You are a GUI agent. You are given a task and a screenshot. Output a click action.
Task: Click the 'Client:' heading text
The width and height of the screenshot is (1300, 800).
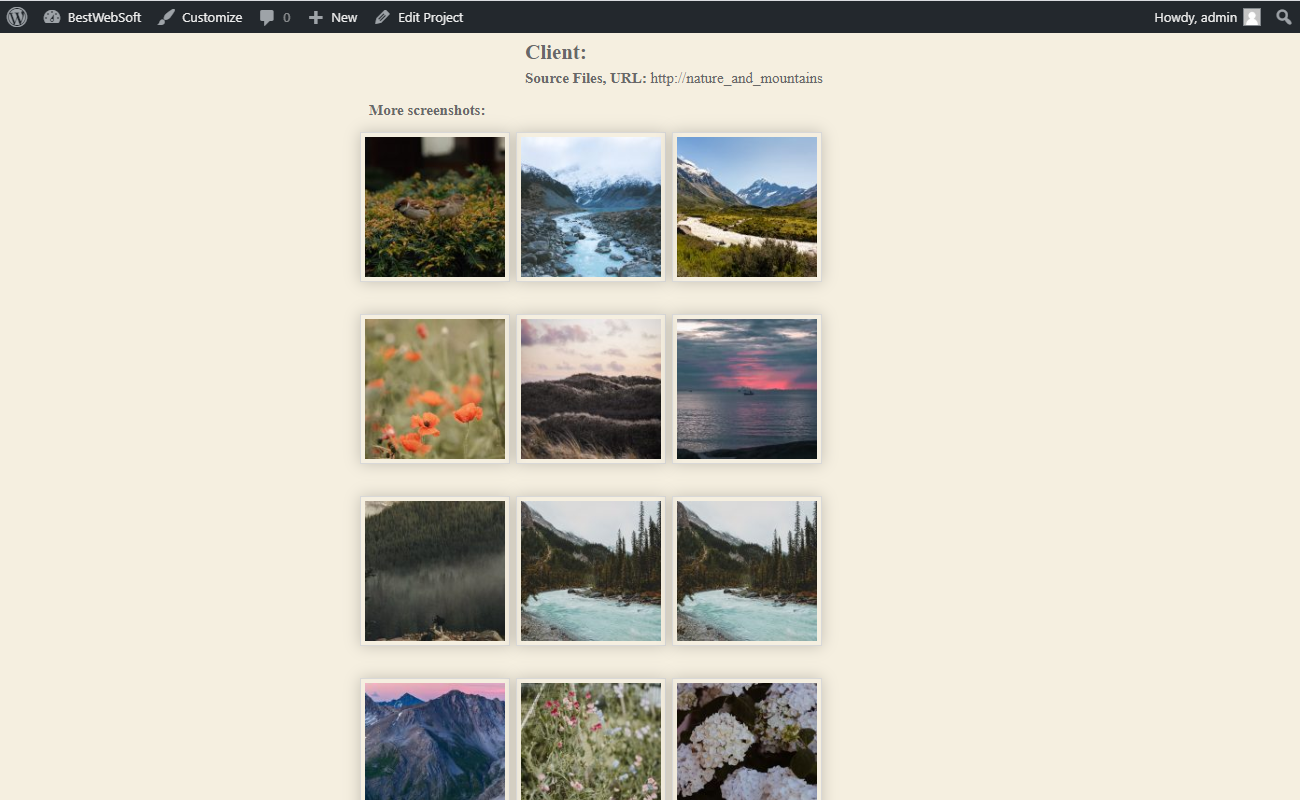click(556, 52)
